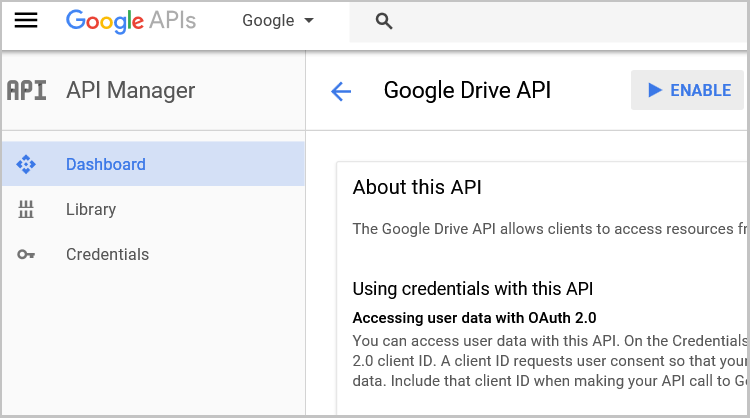Click the Credentials key icon
The width and height of the screenshot is (750, 418).
[26, 254]
